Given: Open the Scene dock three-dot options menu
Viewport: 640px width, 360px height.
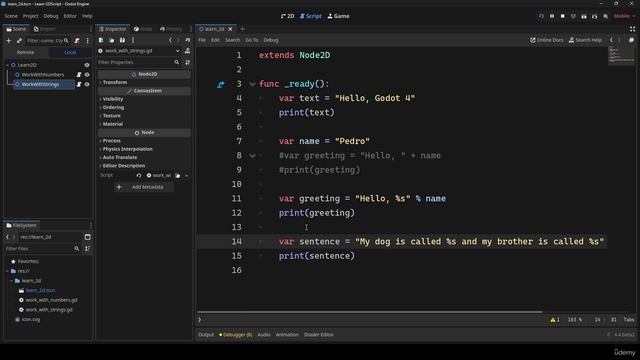Looking at the screenshot, I should pyautogui.click(x=87, y=40).
